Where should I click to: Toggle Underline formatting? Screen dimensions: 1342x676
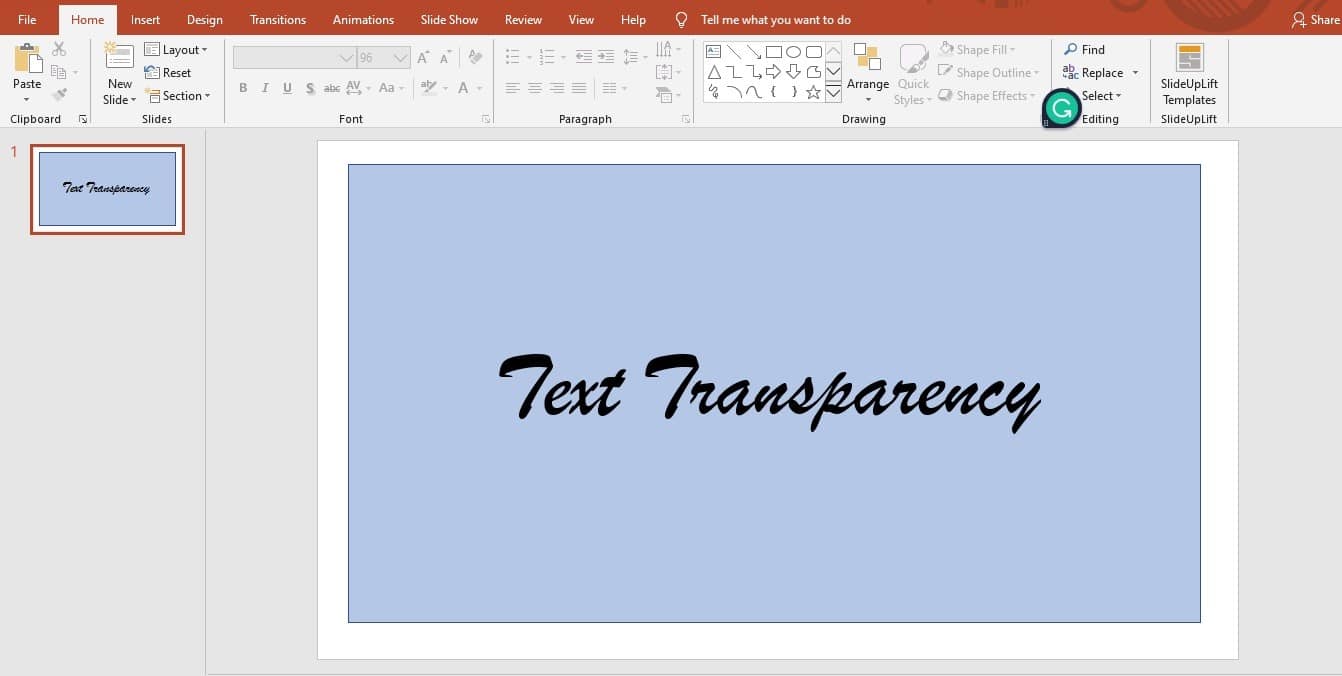click(287, 88)
